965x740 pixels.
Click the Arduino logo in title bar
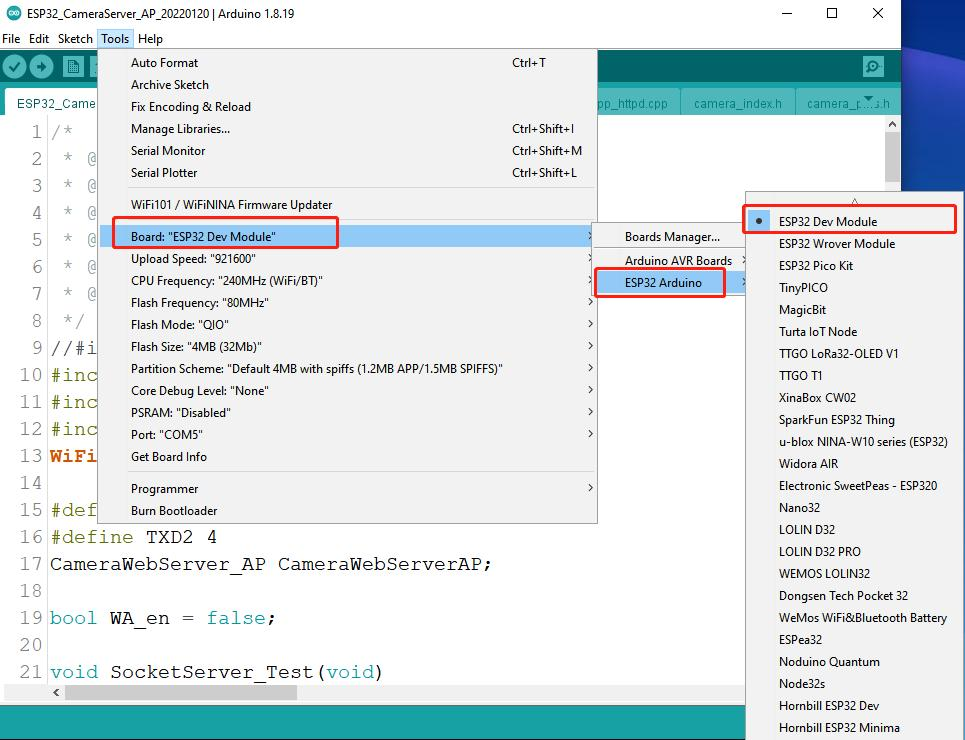pos(13,13)
